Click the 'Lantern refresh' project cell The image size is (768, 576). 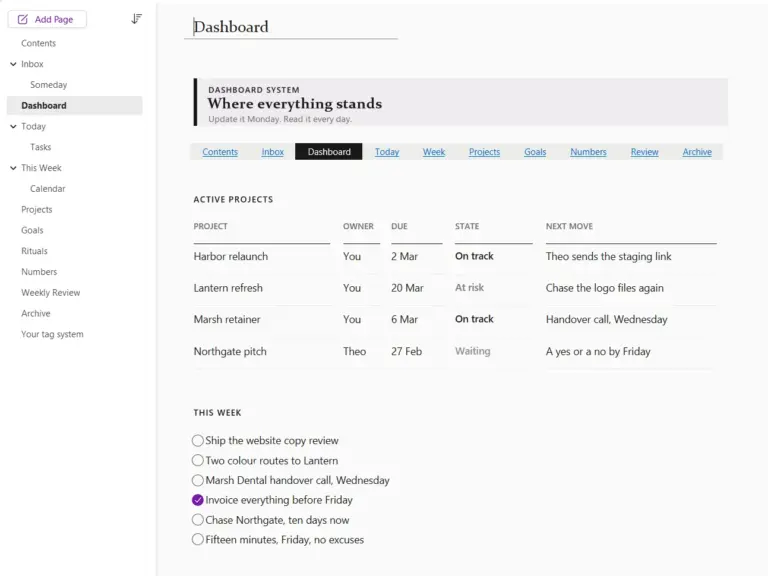228,288
